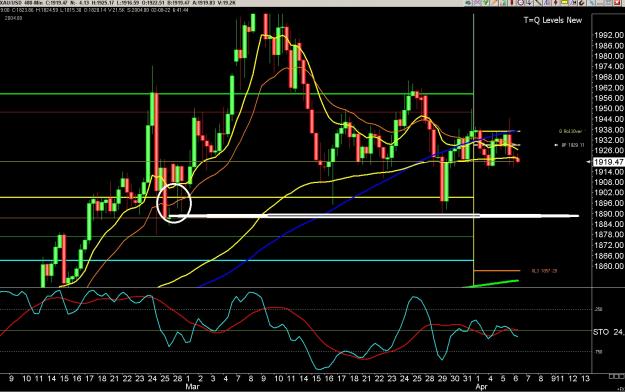
Task: Select the 1956.00 price axis label
Action: [x=609, y=98]
